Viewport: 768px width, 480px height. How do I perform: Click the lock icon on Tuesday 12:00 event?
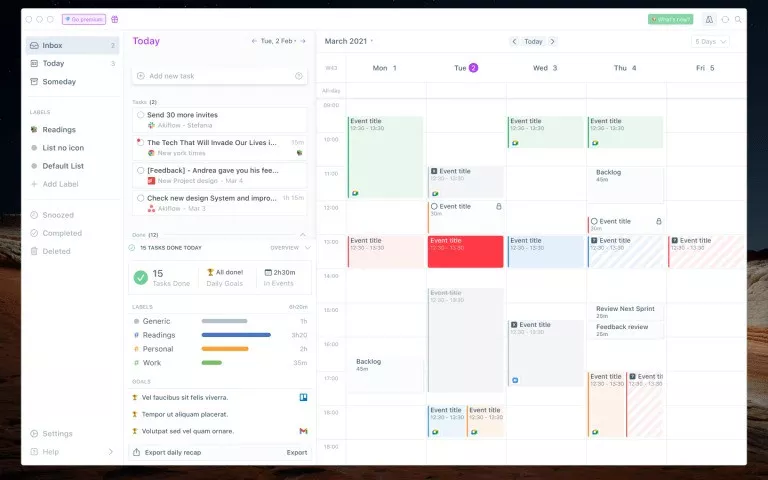(x=499, y=207)
